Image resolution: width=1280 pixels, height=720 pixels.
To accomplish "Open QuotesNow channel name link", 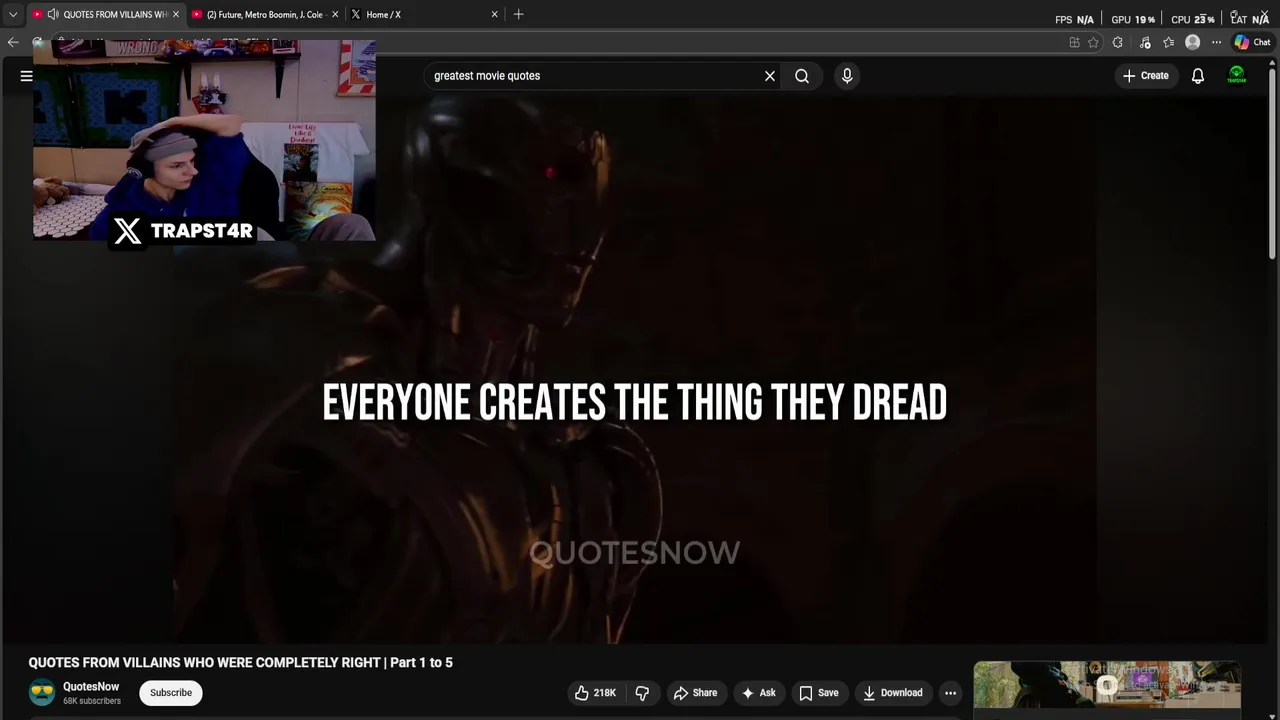I will [x=91, y=687].
